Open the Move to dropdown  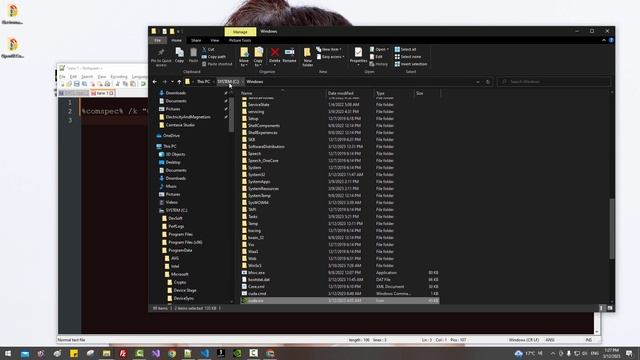pyautogui.click(x=244, y=57)
